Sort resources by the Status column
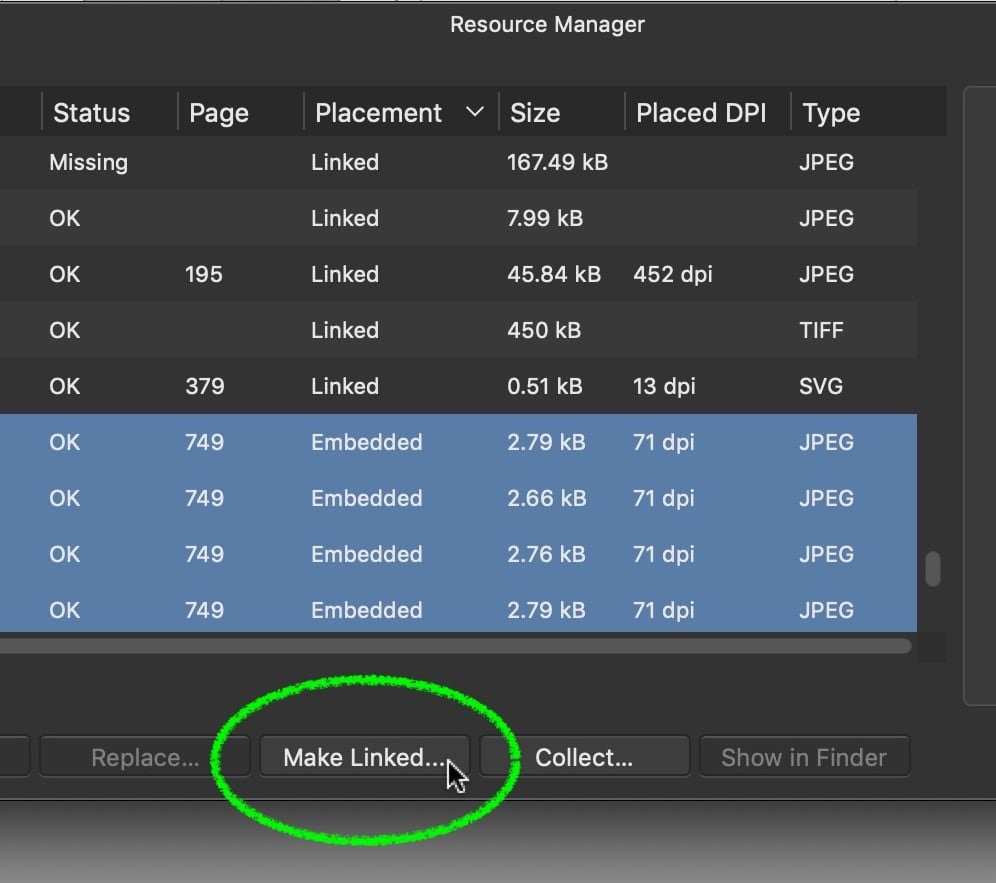 (91, 112)
